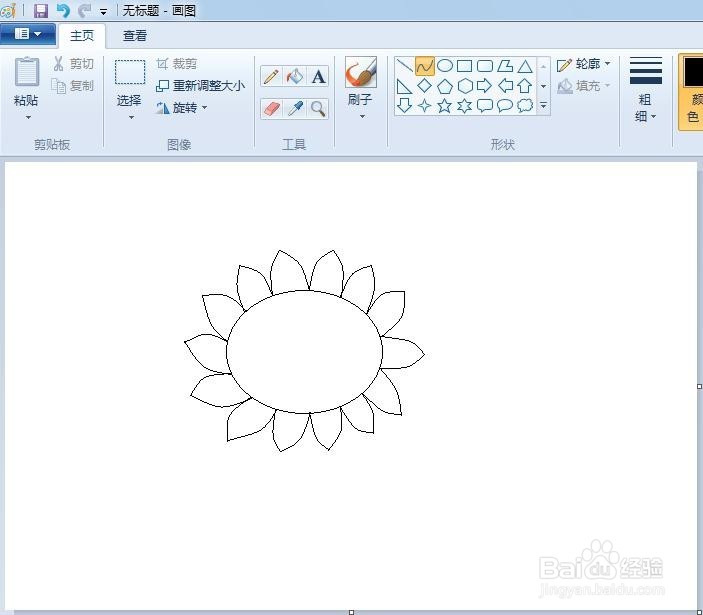This screenshot has height=615, width=703.
Task: Click inside the sunflower center oval
Action: point(304,352)
